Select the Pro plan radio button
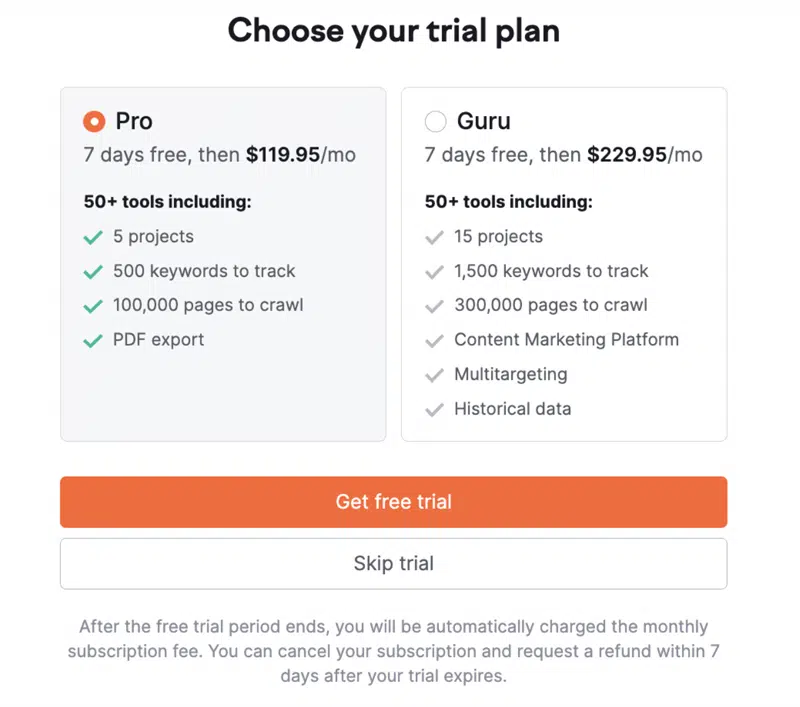This screenshot has height=707, width=800. click(x=94, y=121)
